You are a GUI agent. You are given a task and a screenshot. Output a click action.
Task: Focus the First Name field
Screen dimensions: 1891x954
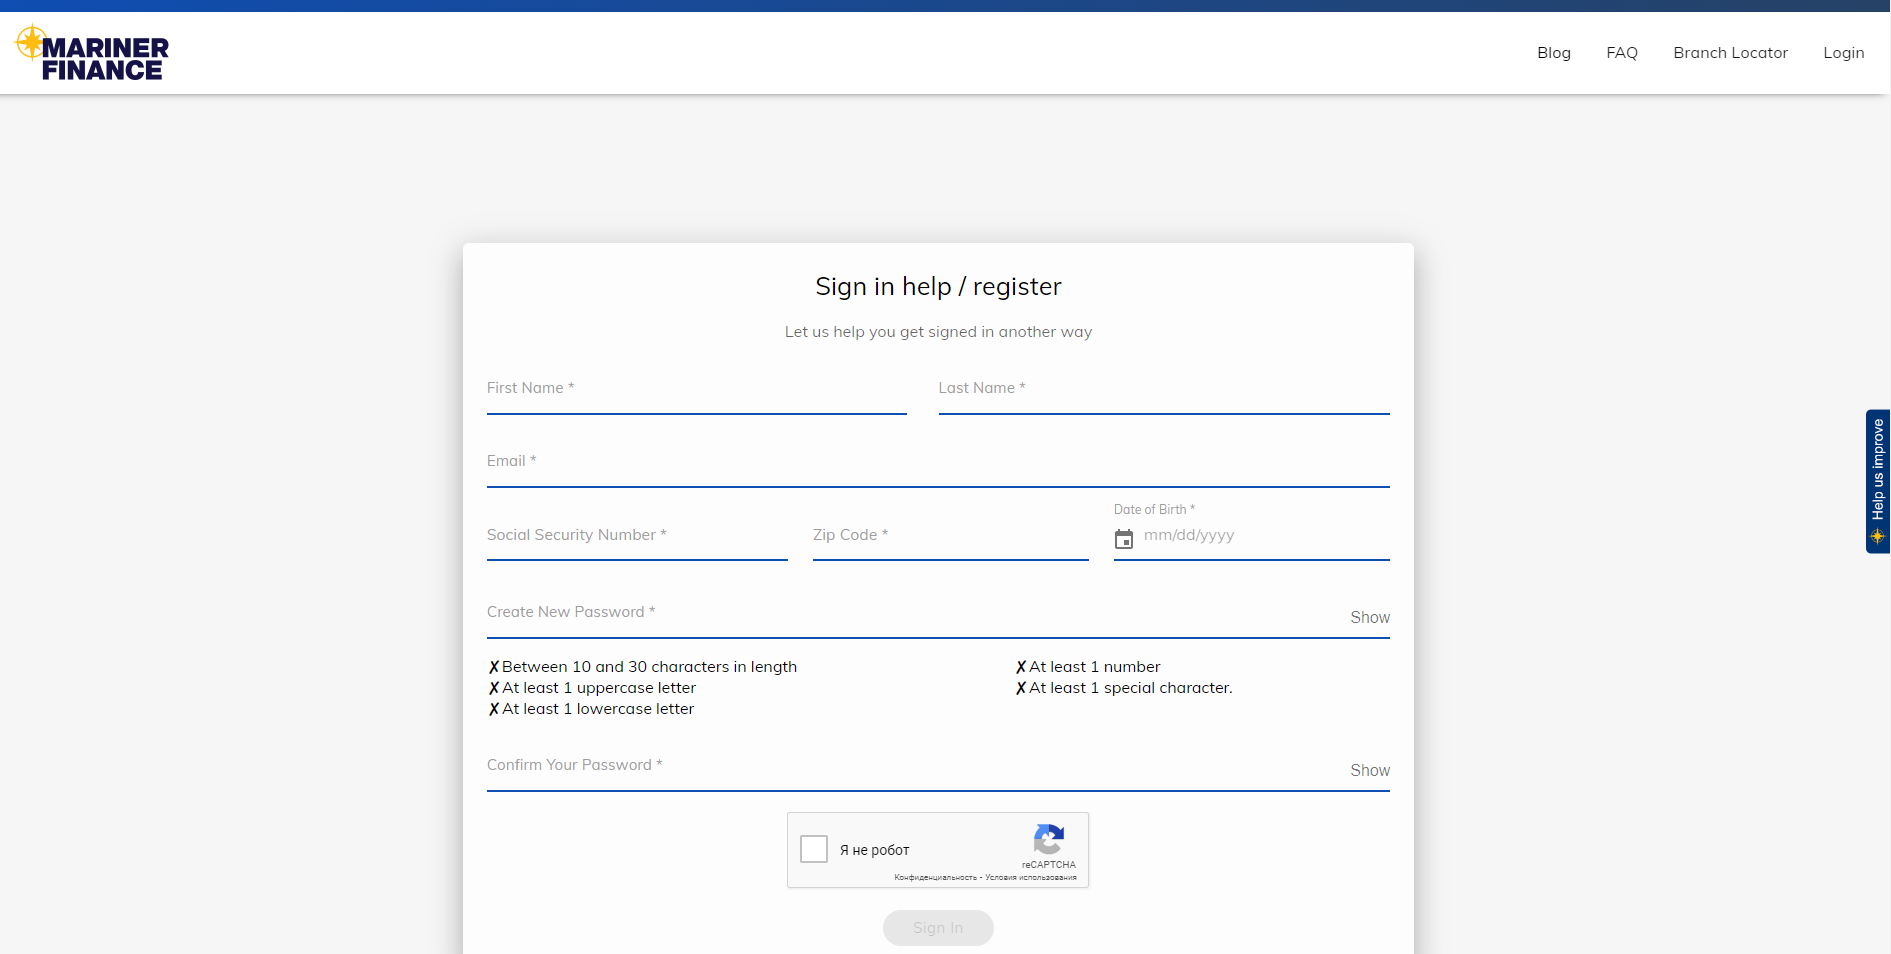[x=696, y=392]
